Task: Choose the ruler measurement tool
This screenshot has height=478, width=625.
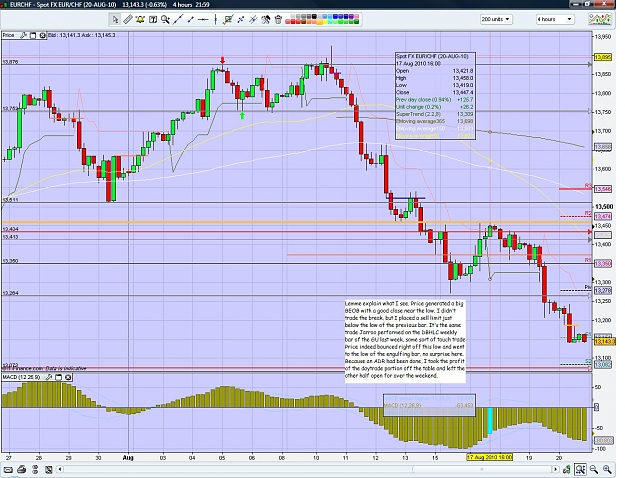Action: coord(128,19)
